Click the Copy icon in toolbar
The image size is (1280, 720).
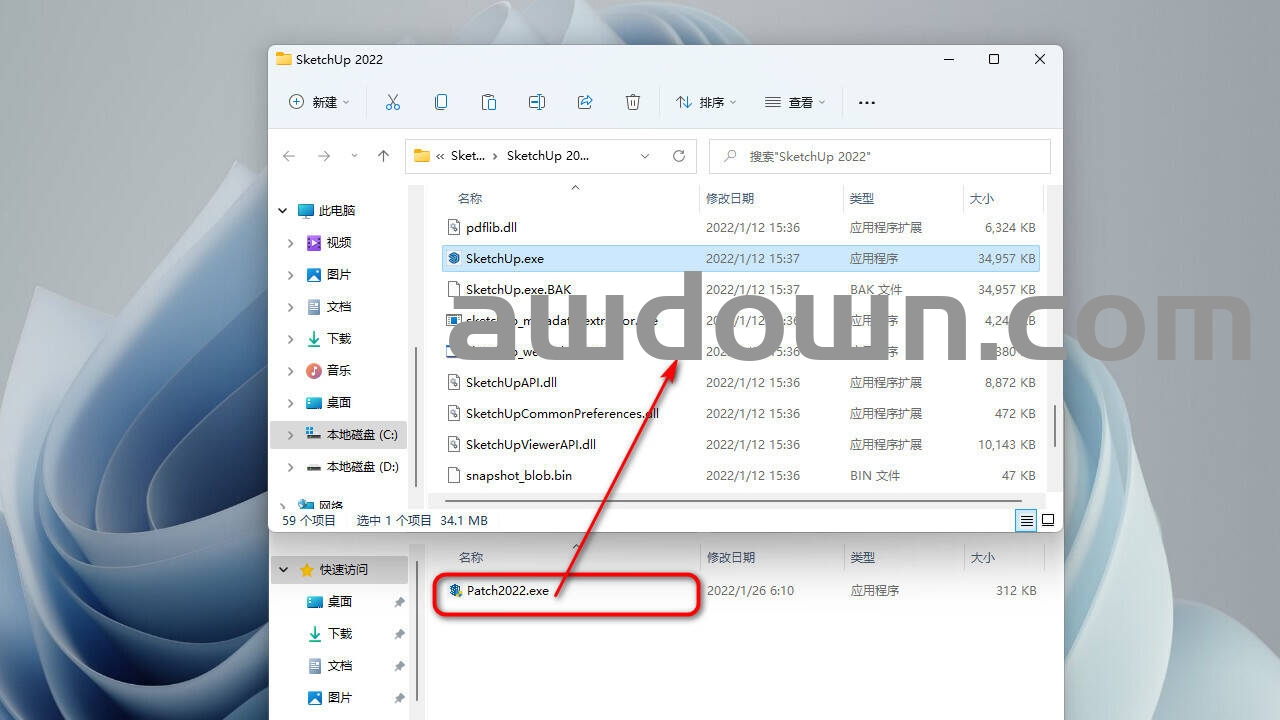pyautogui.click(x=441, y=102)
